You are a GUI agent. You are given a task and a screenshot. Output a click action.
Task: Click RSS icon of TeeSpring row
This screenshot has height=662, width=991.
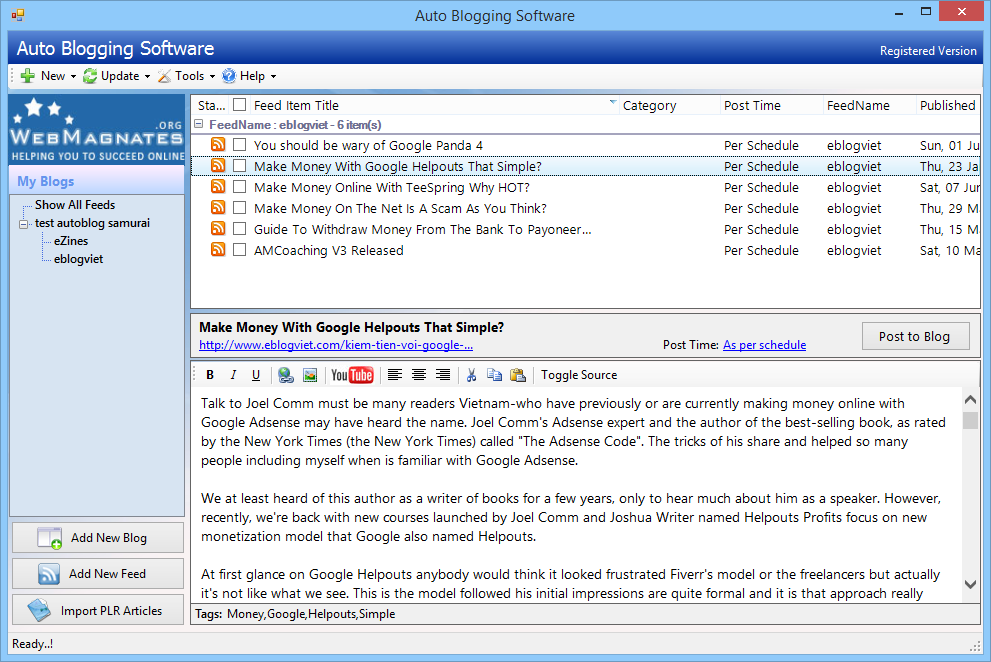tap(217, 187)
